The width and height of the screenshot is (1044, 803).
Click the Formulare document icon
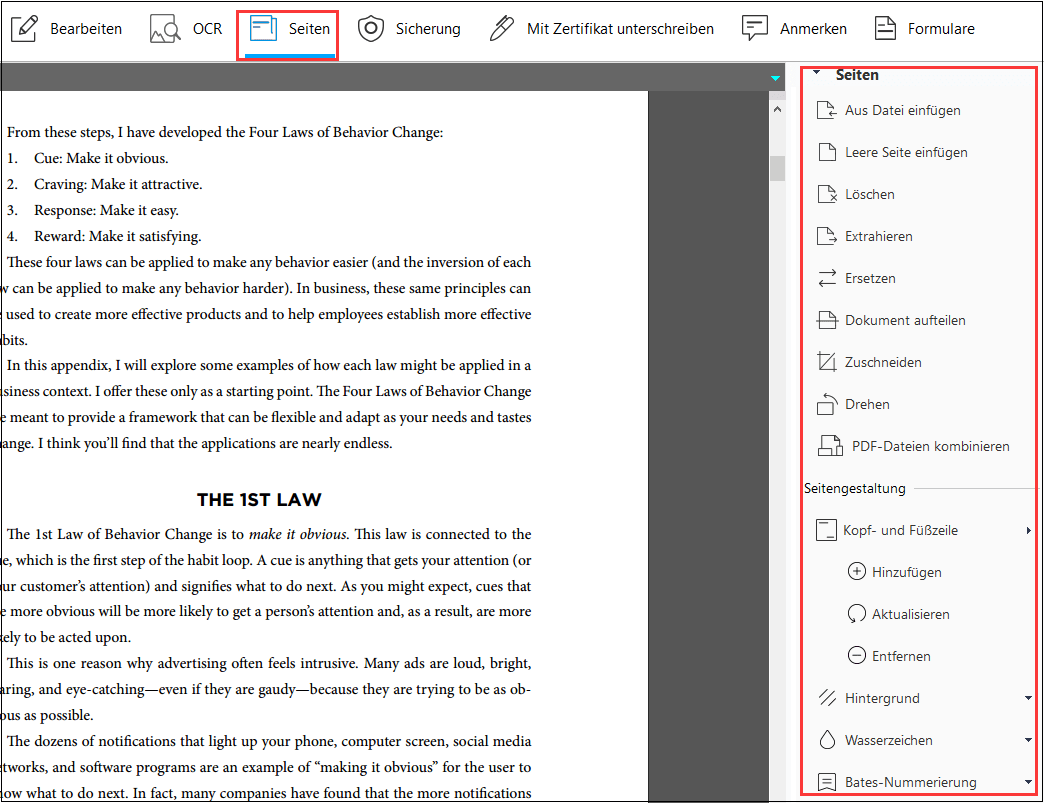click(885, 29)
